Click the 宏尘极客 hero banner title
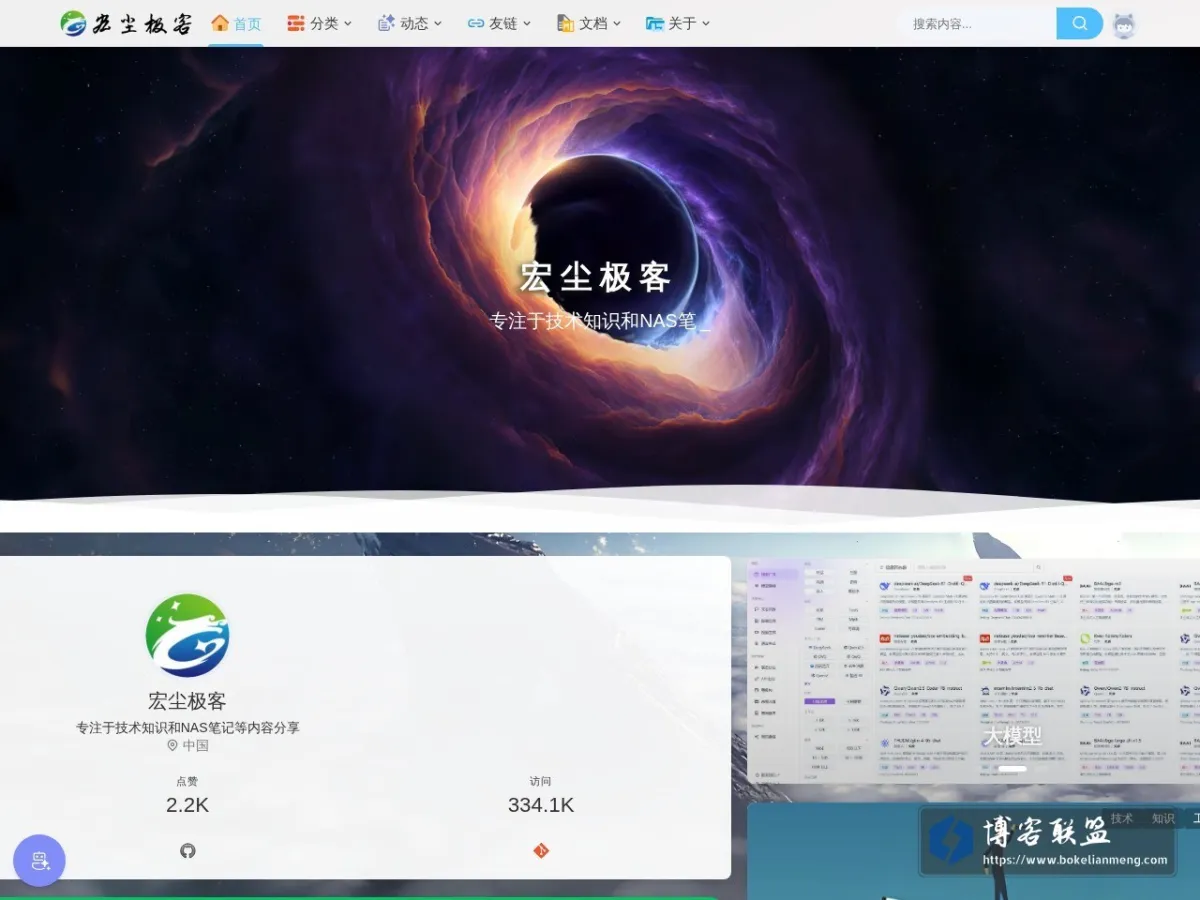This screenshot has width=1200, height=900. (x=595, y=278)
